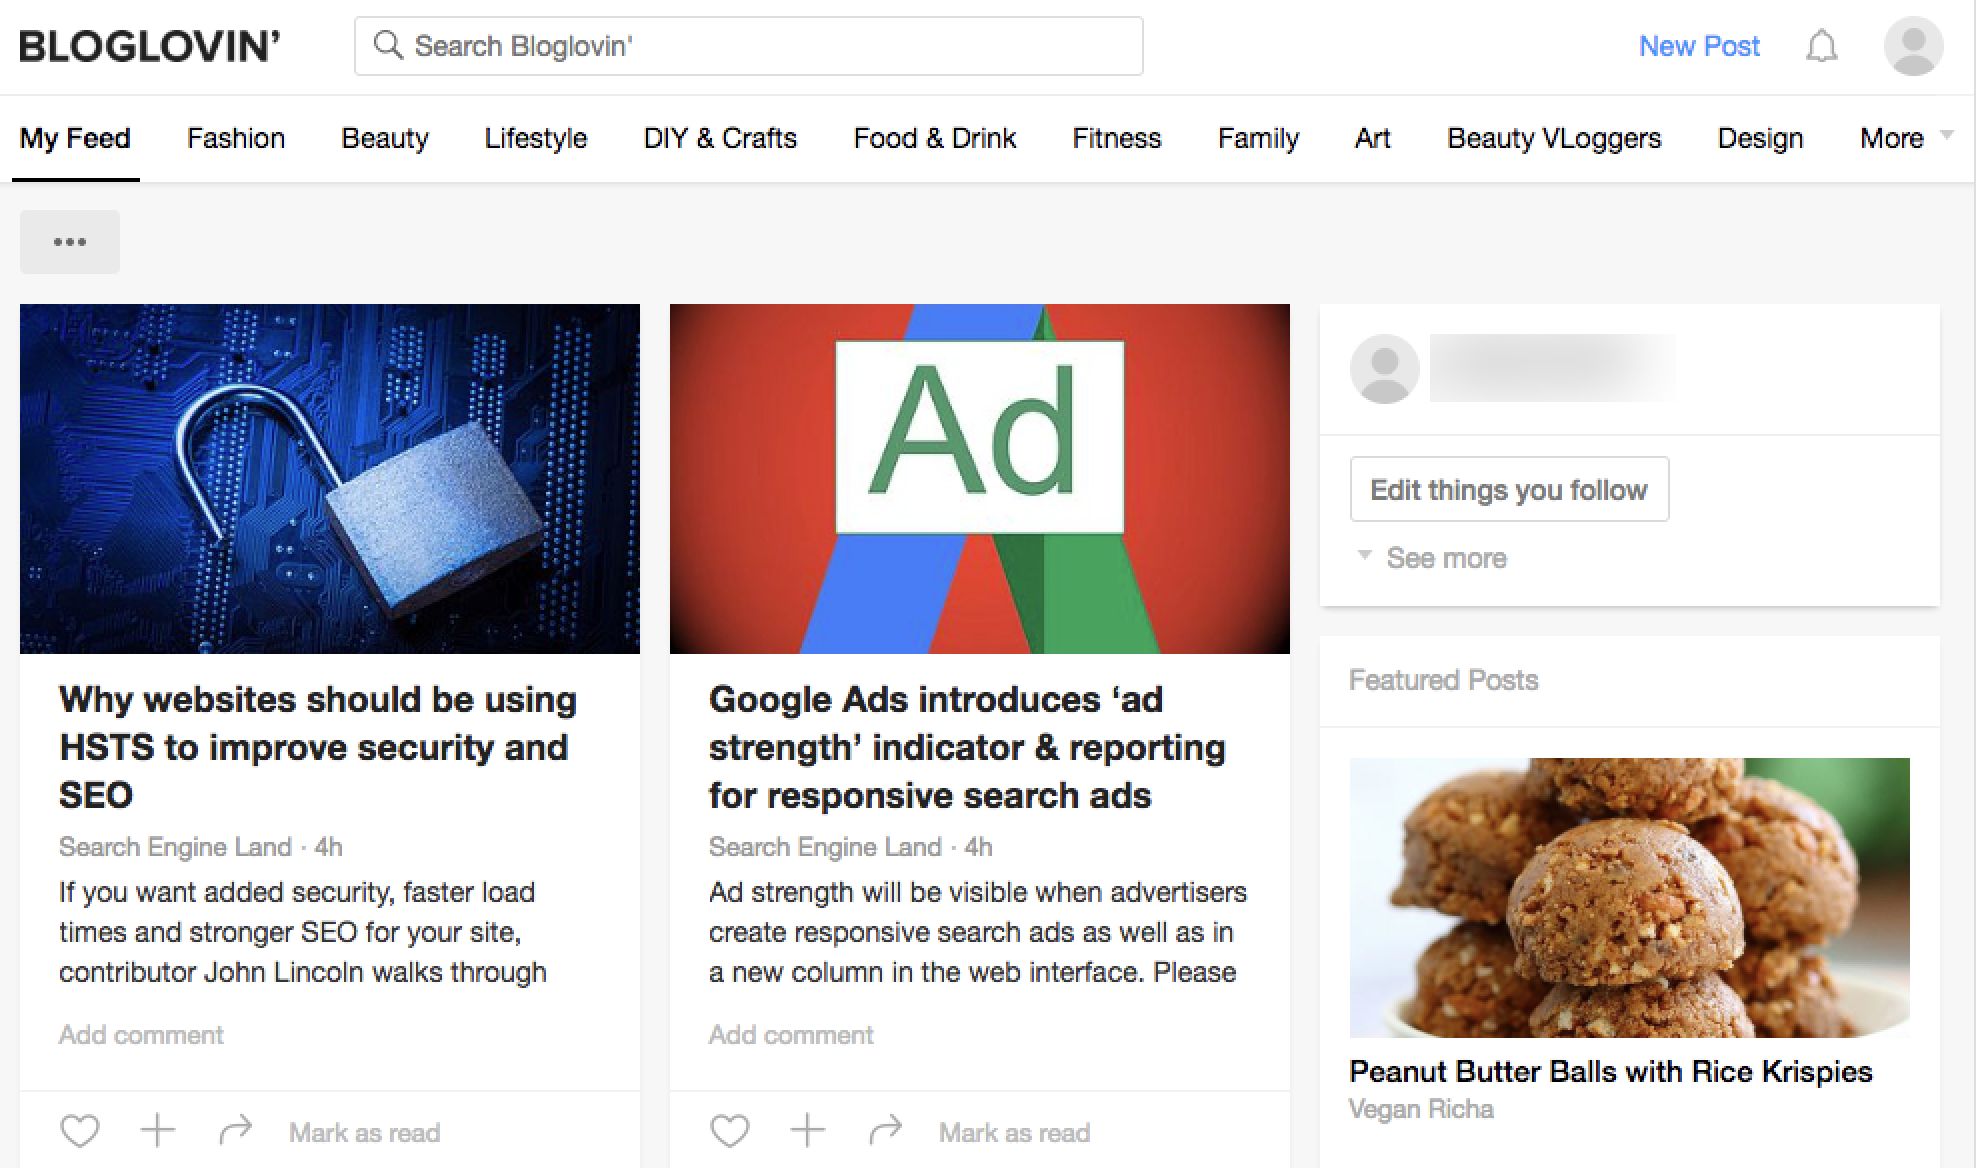Toggle Mark as read on the Google Ads post

coord(1014,1133)
